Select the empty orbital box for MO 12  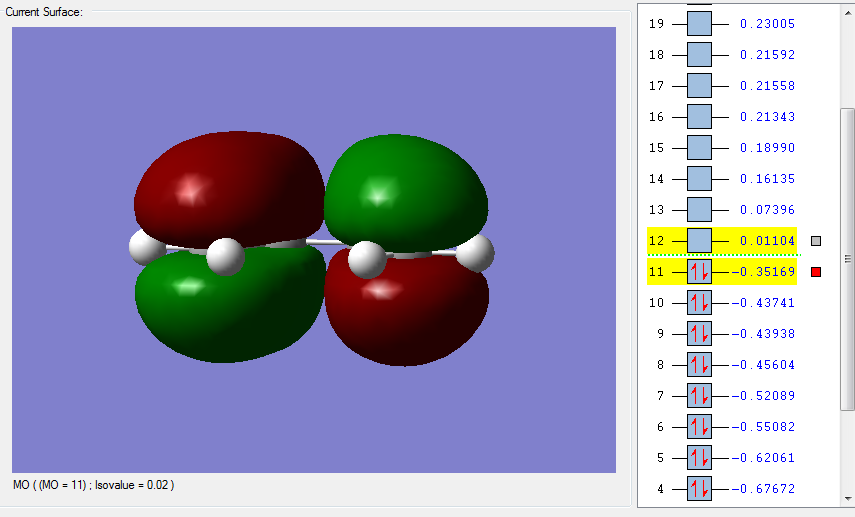(x=699, y=241)
